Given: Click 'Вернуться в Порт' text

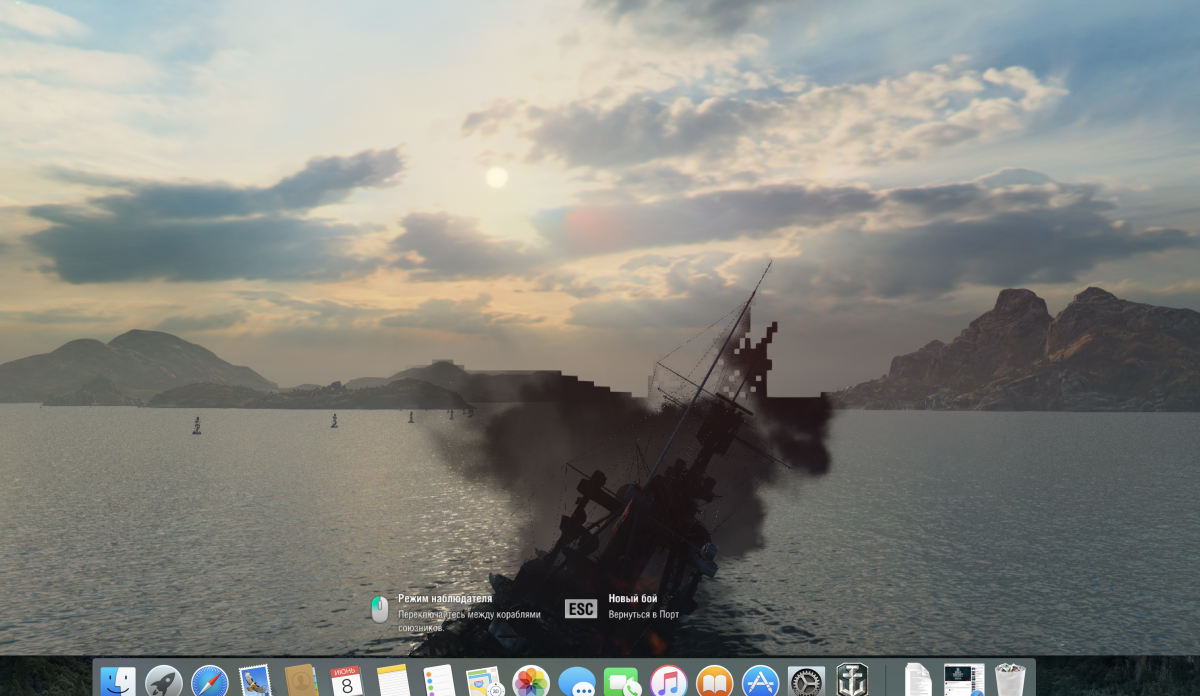Looking at the screenshot, I should (643, 614).
